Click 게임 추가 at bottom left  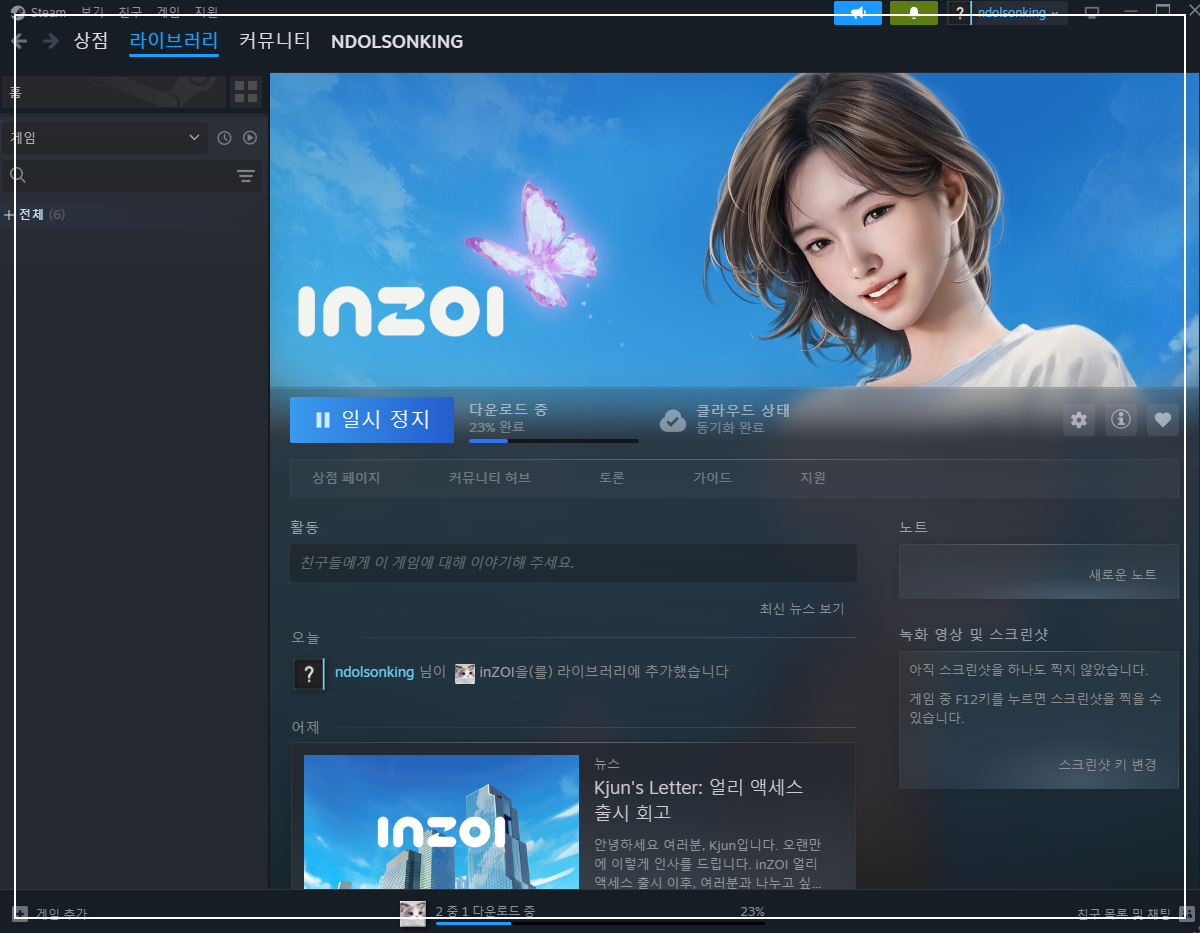point(62,913)
